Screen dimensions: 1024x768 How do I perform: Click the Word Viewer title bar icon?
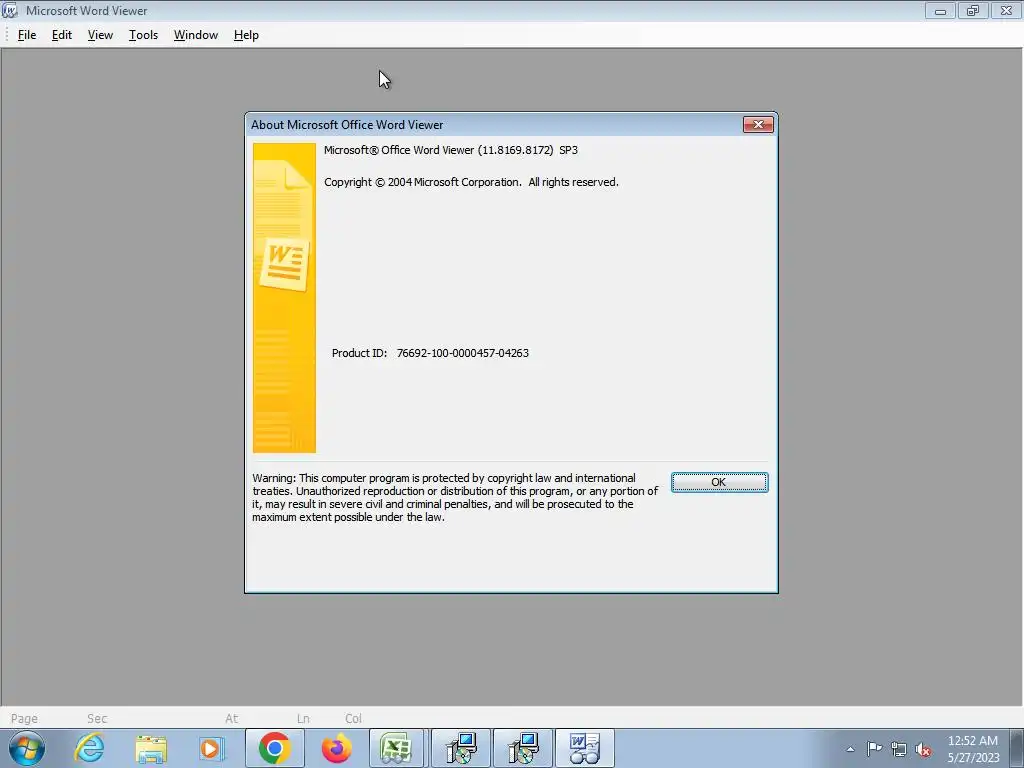10,10
